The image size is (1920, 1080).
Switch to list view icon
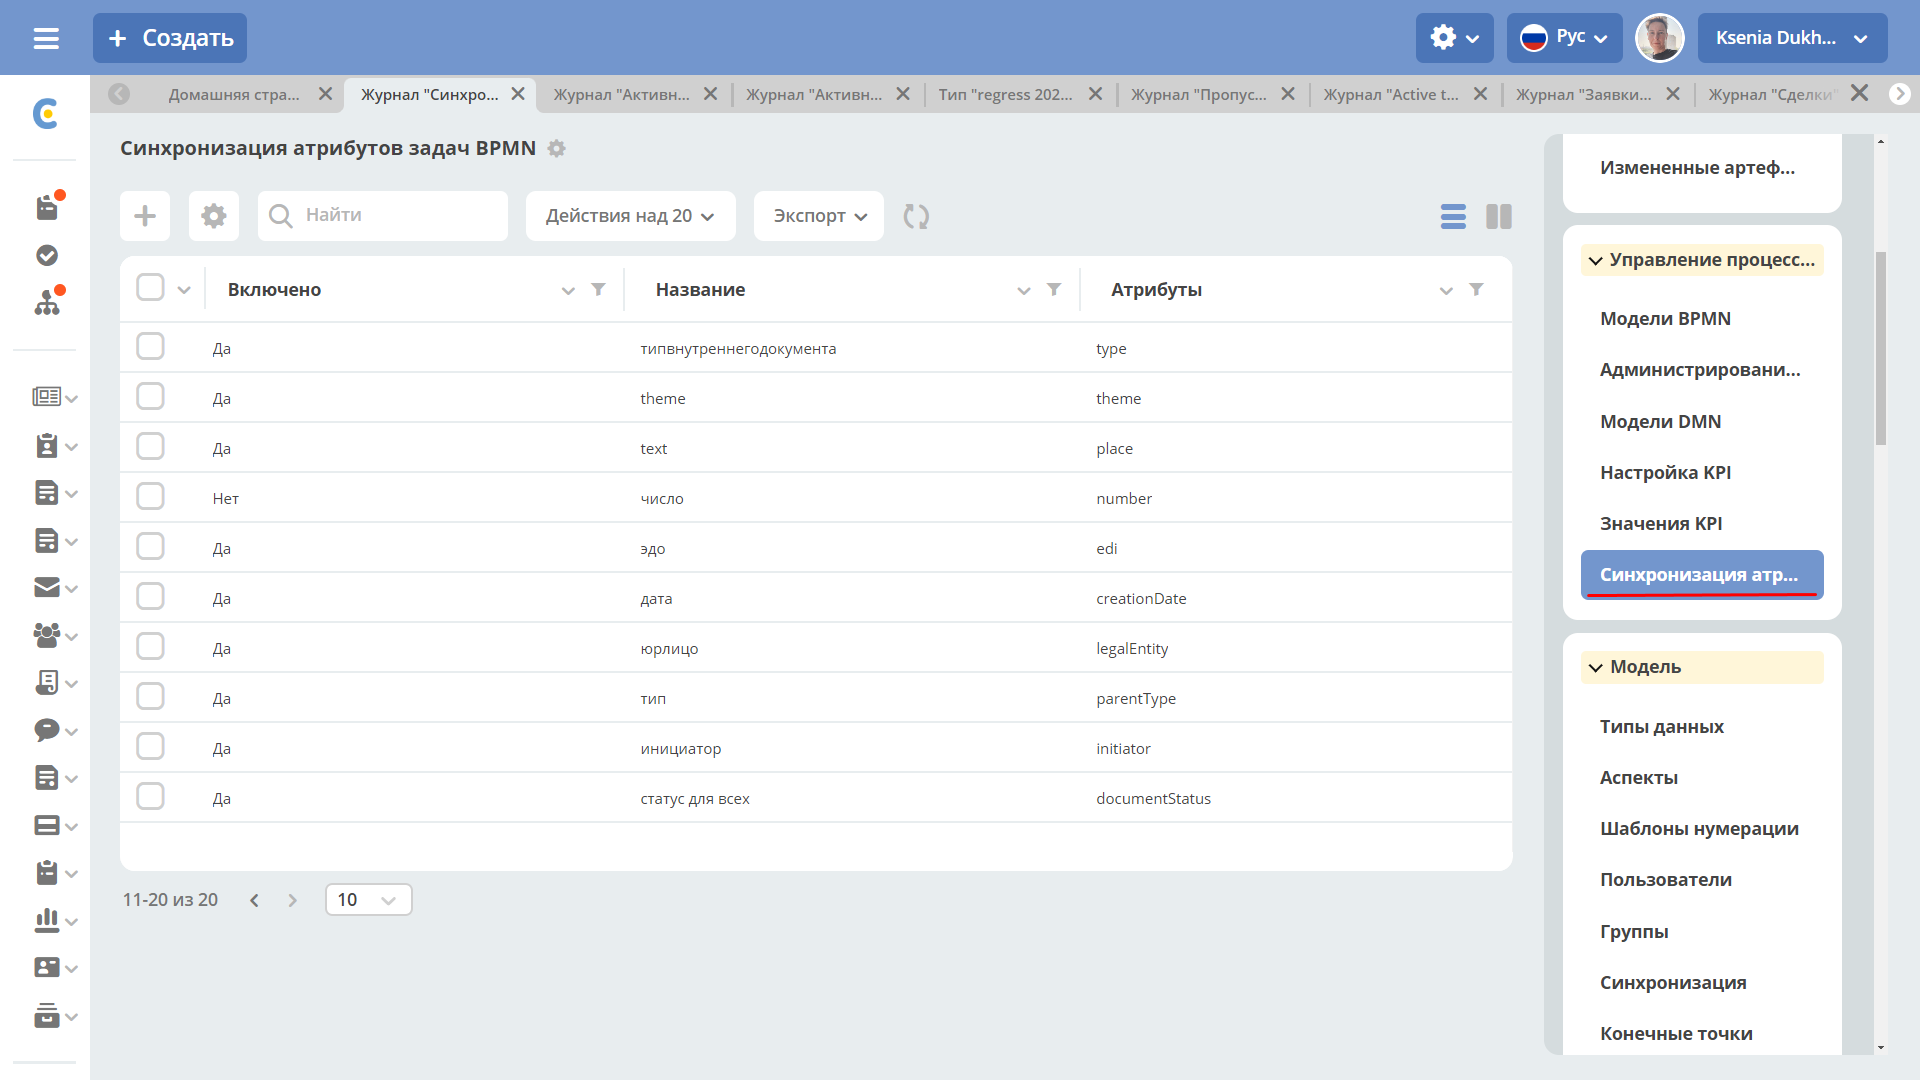point(1453,216)
